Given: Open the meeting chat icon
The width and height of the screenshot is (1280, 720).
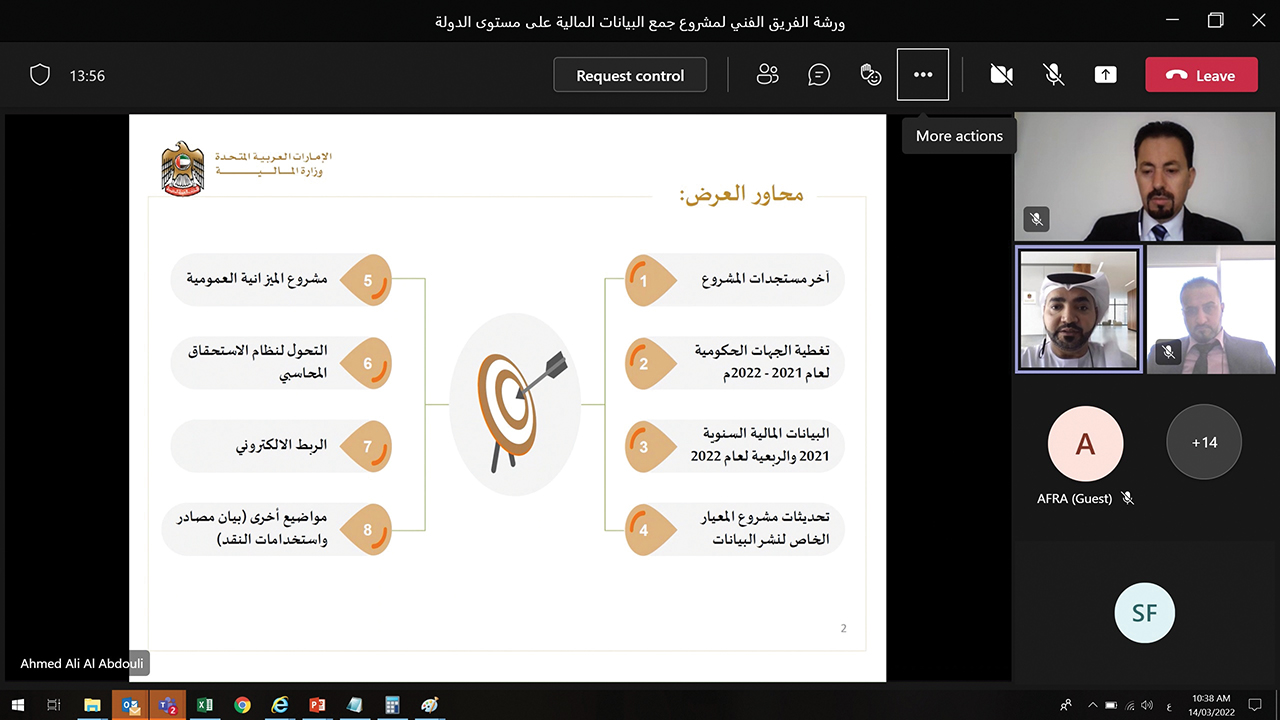Looking at the screenshot, I should coord(819,75).
